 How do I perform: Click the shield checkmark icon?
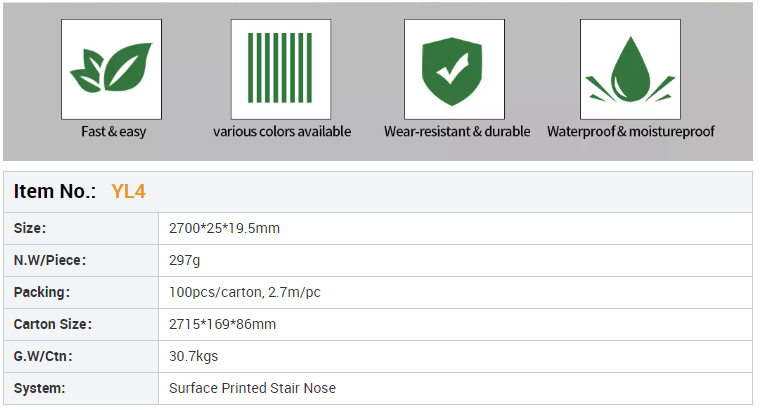454,69
